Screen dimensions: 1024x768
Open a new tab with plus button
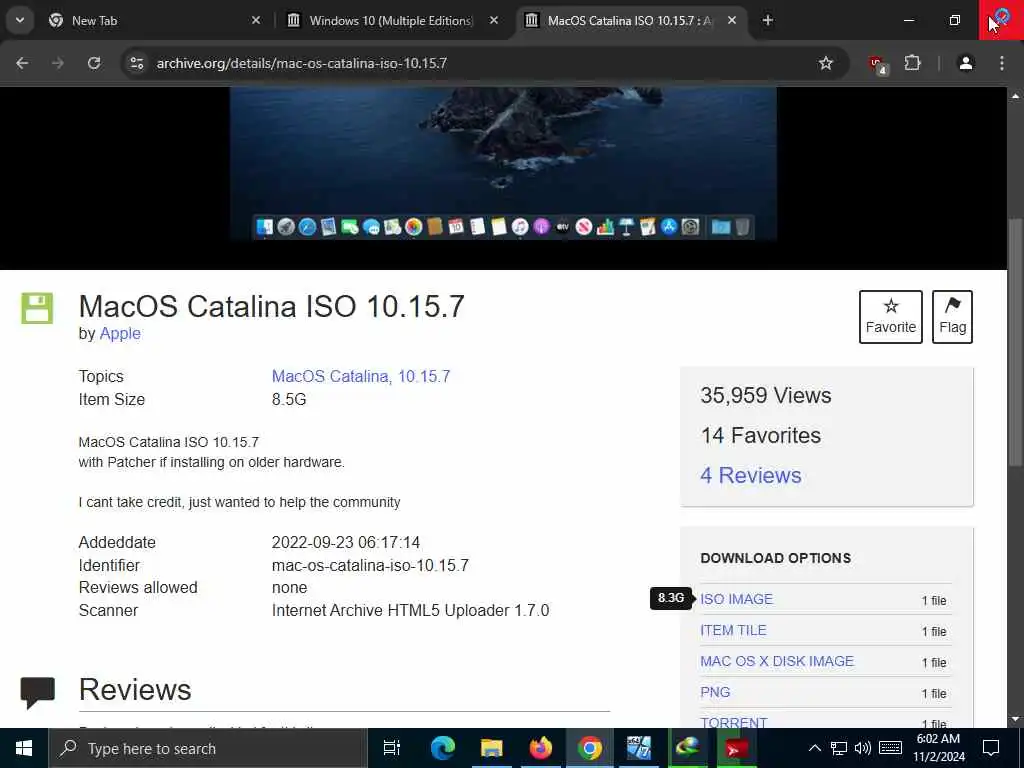click(768, 20)
